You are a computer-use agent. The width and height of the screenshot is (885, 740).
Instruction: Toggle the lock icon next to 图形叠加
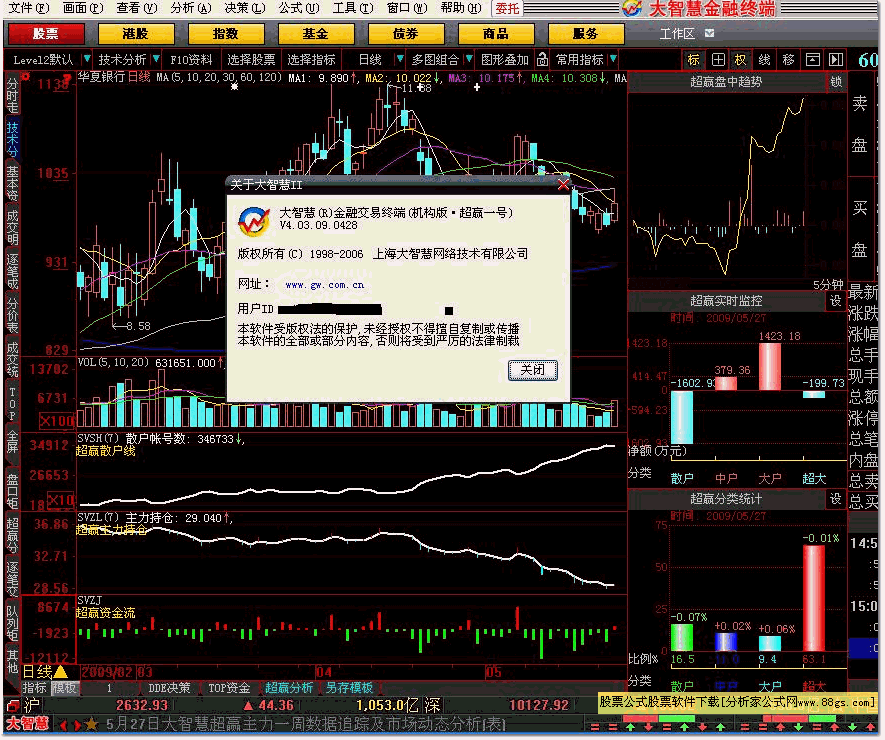pos(542,59)
